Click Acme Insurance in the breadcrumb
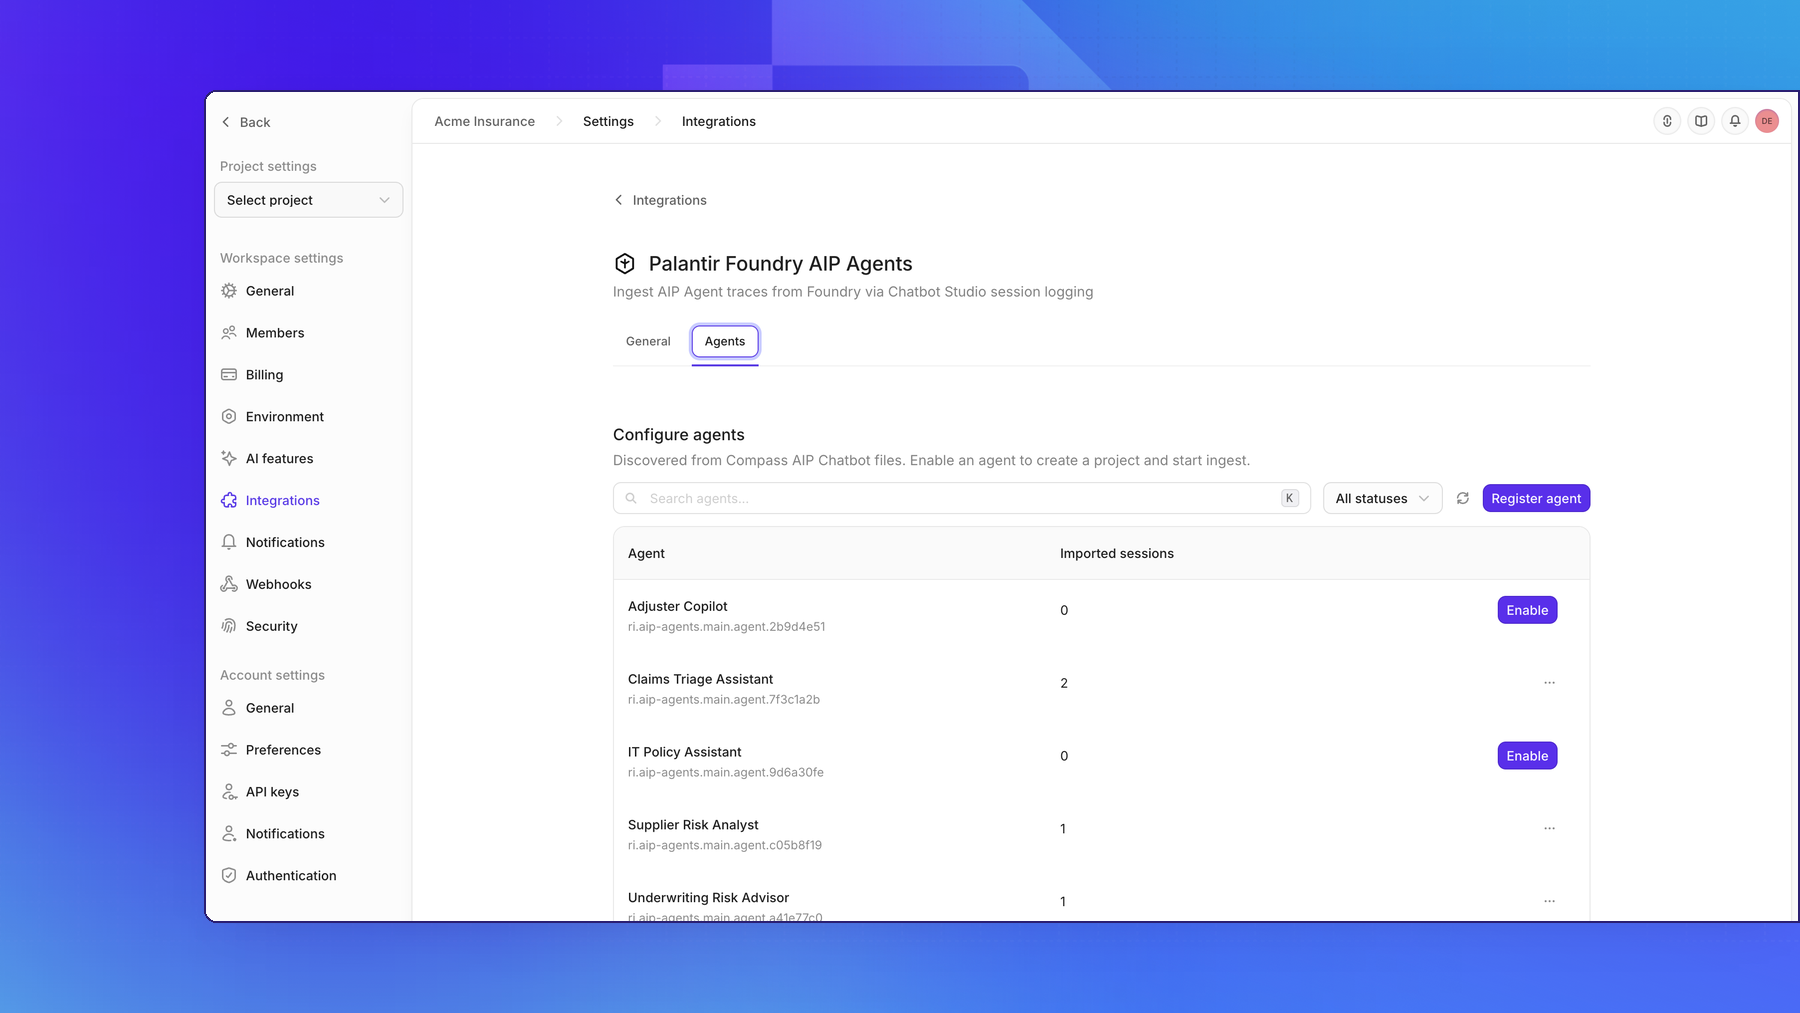This screenshot has height=1013, width=1800. click(484, 121)
